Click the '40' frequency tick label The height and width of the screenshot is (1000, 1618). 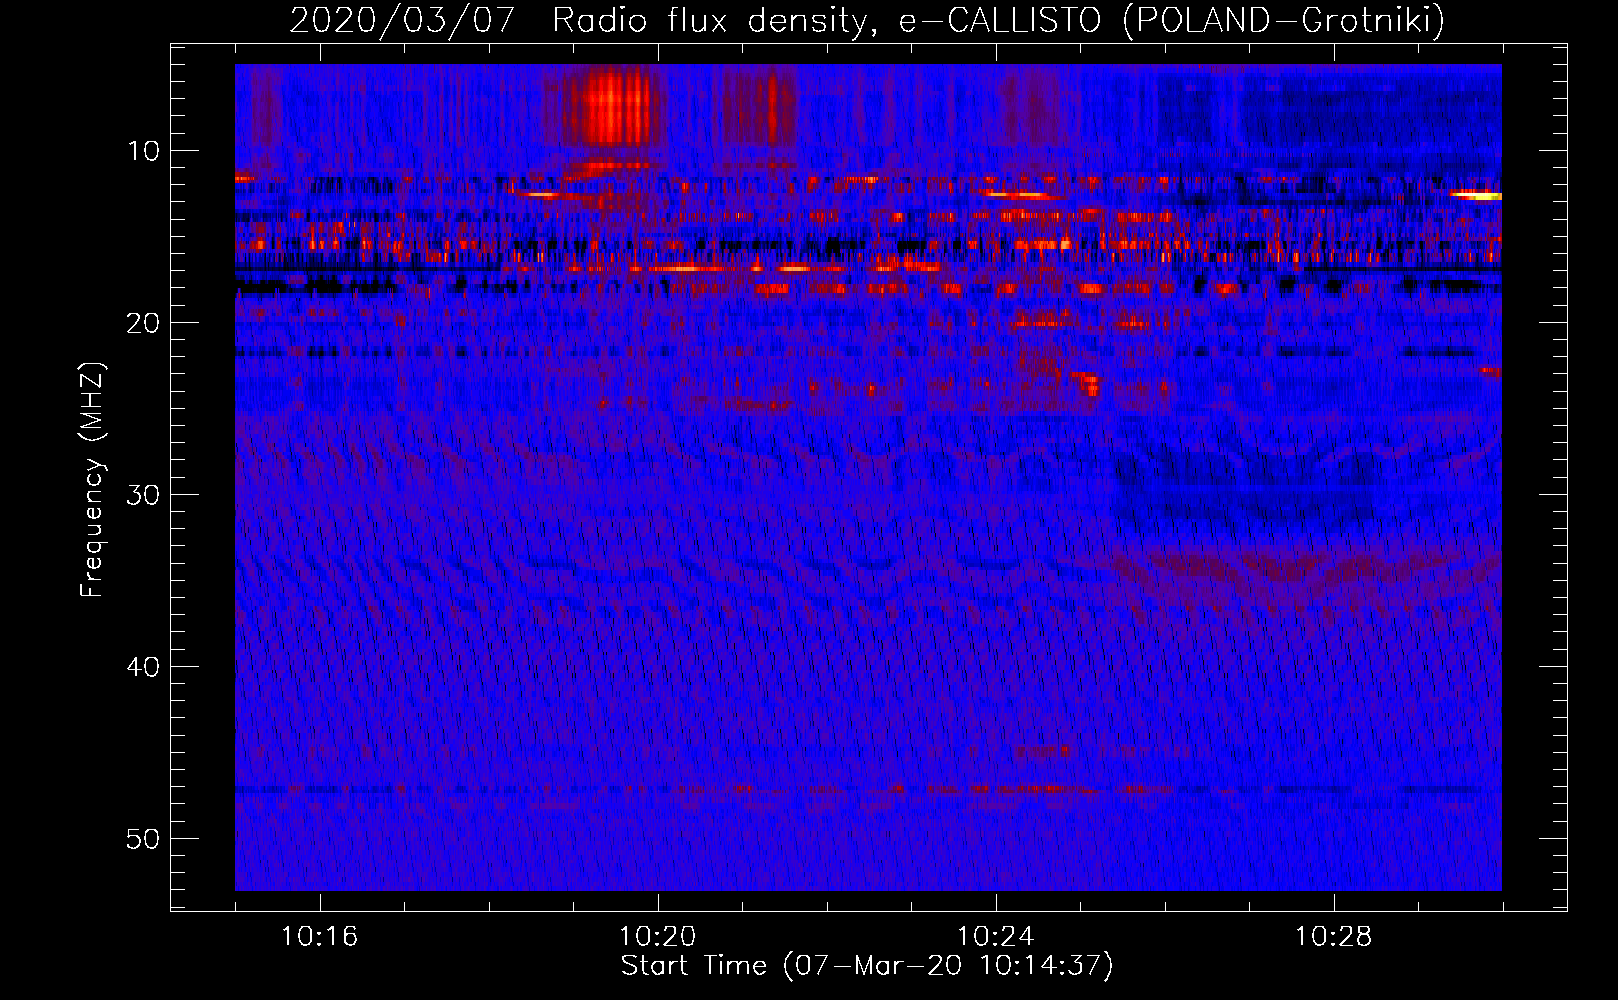144,667
